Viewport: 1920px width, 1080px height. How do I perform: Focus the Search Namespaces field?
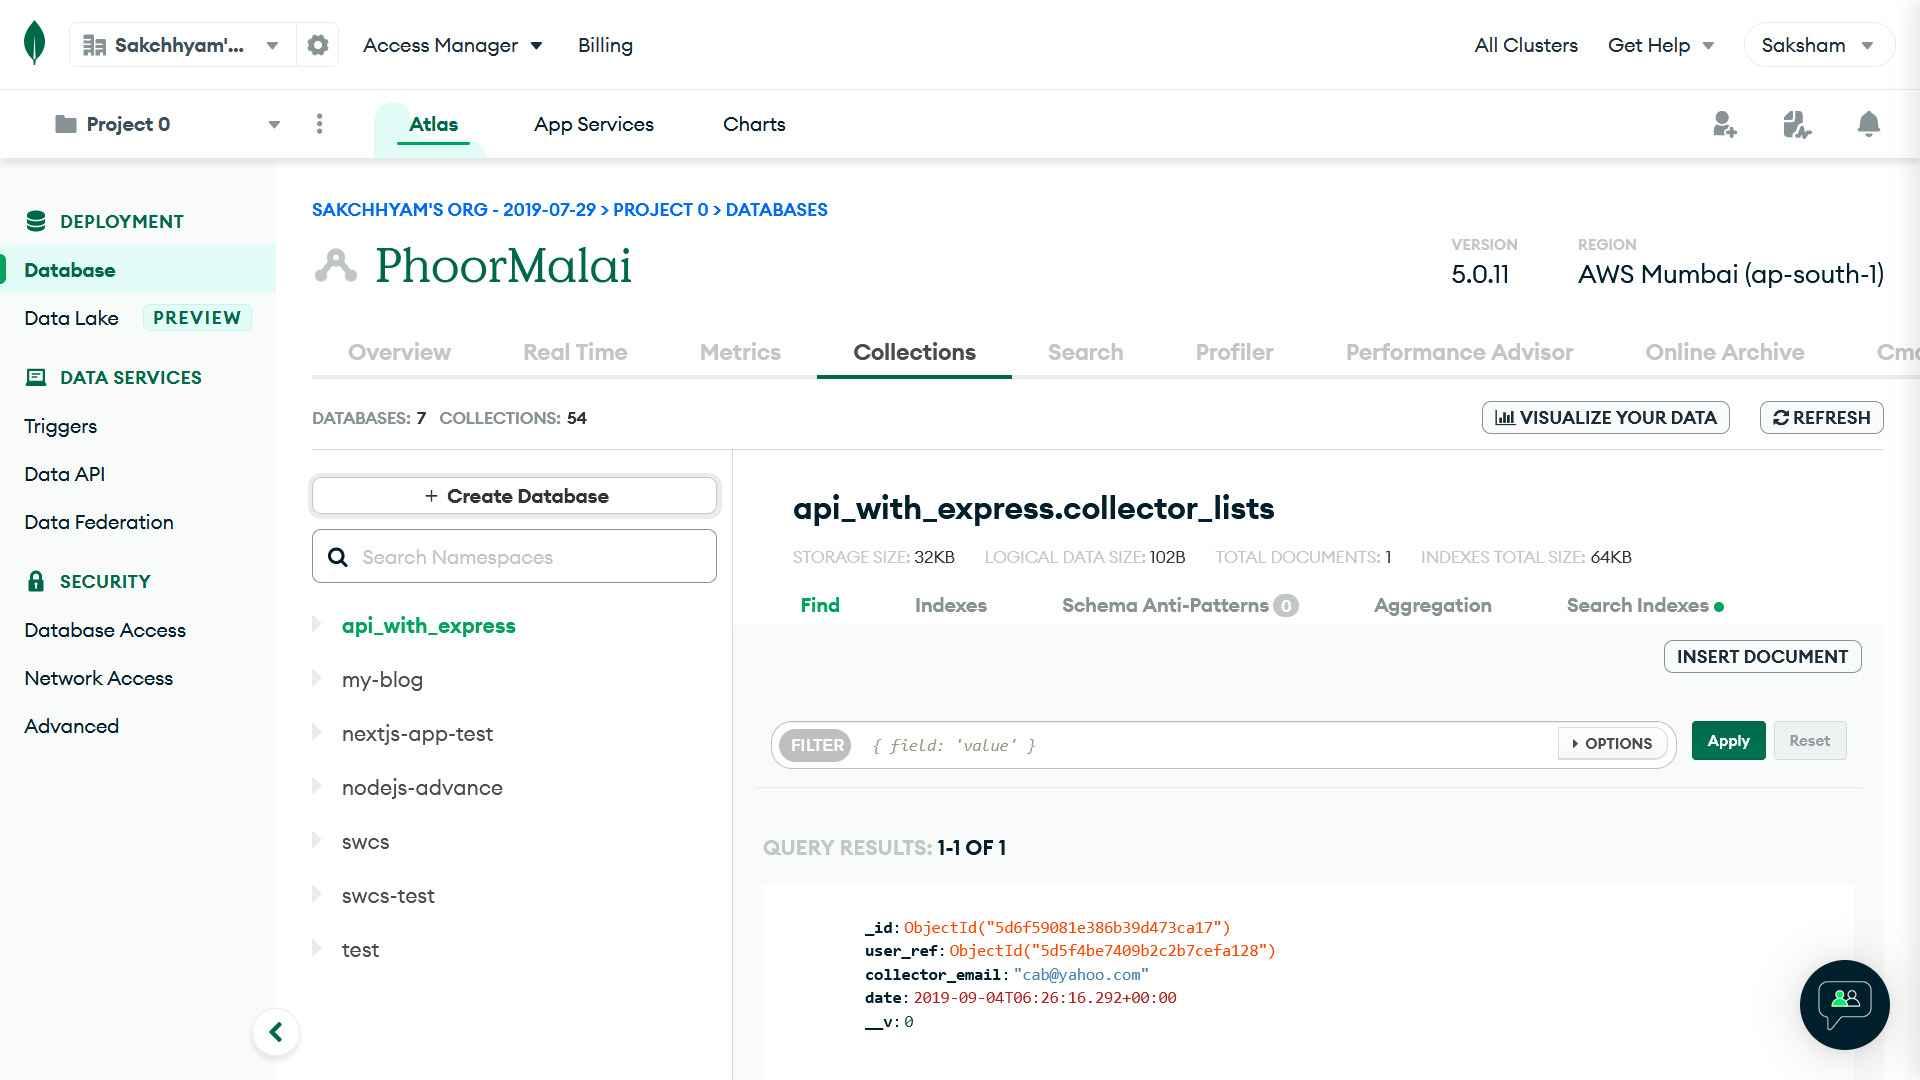(x=514, y=557)
